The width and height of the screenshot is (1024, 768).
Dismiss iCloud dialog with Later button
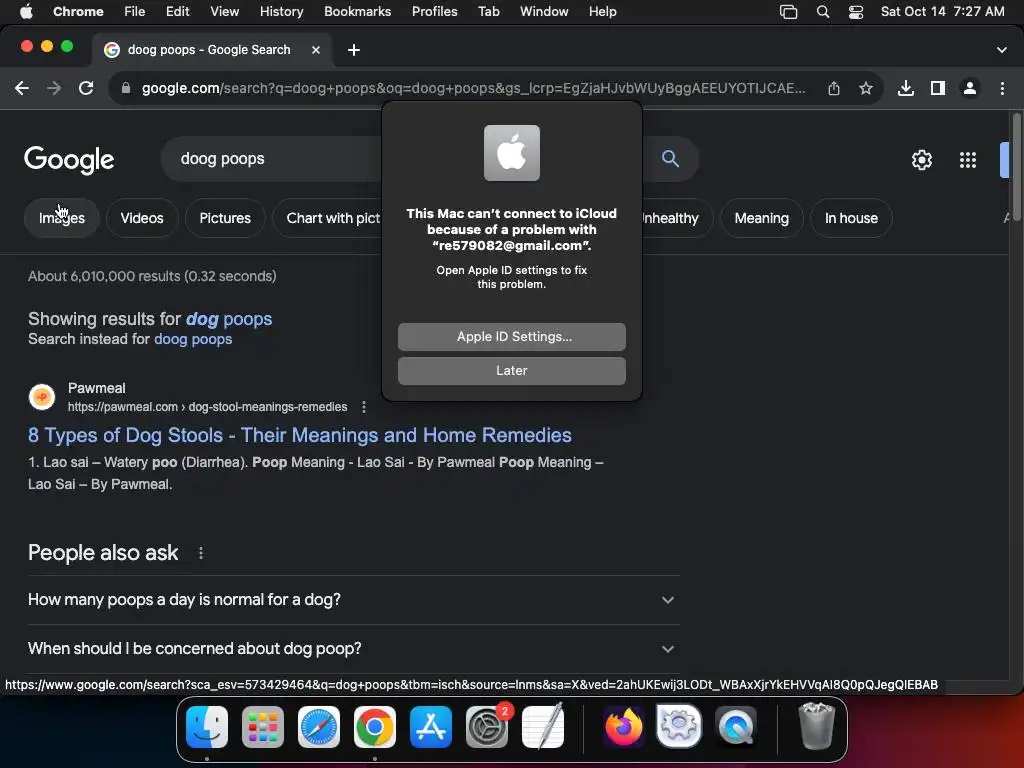(511, 371)
